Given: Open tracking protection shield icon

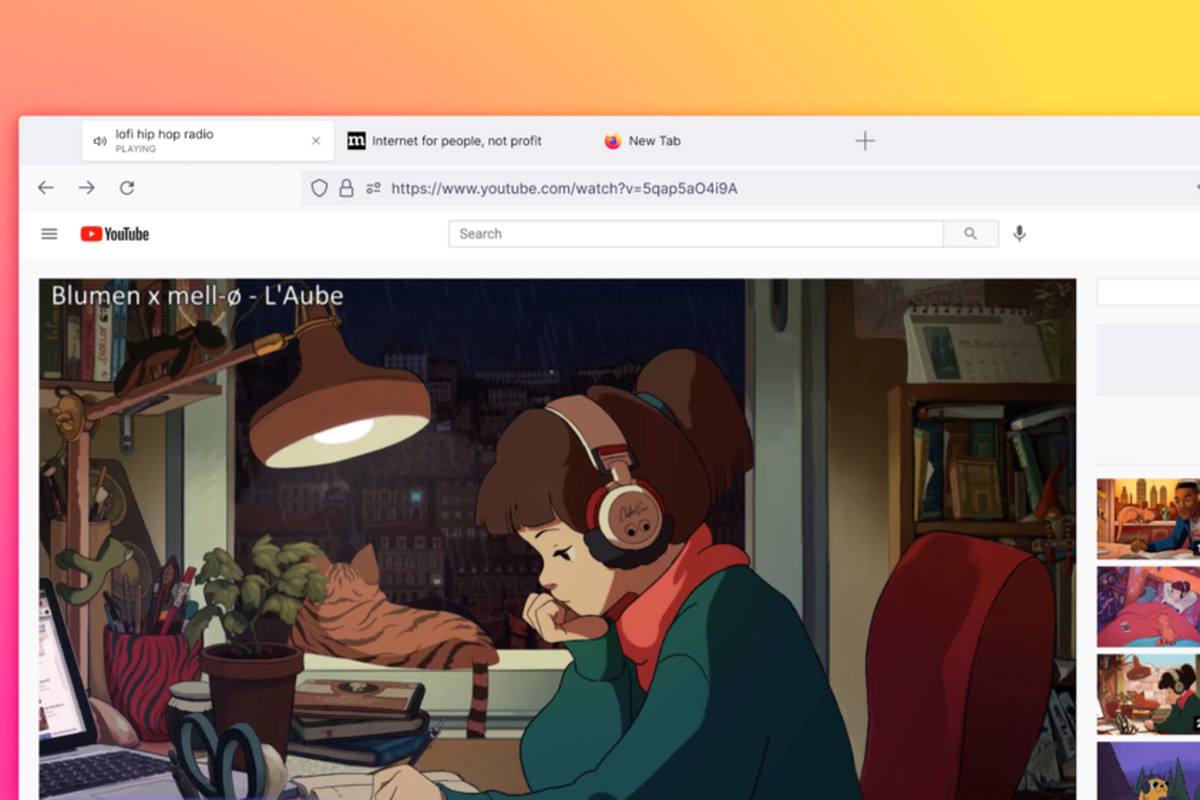Looking at the screenshot, I should (x=319, y=188).
